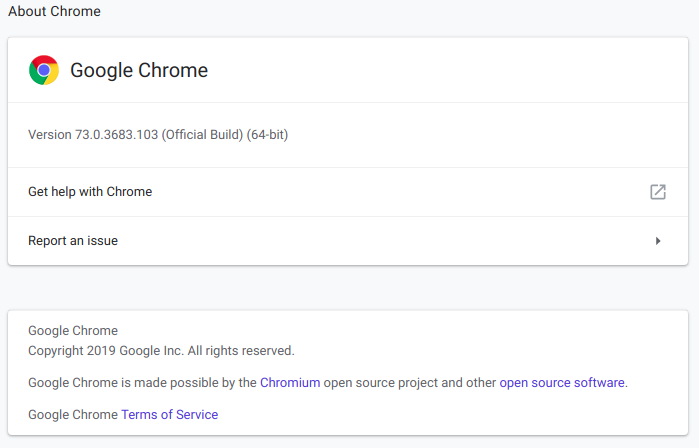This screenshot has height=448, width=699.
Task: Follow the Chromium link
Action: point(290,383)
